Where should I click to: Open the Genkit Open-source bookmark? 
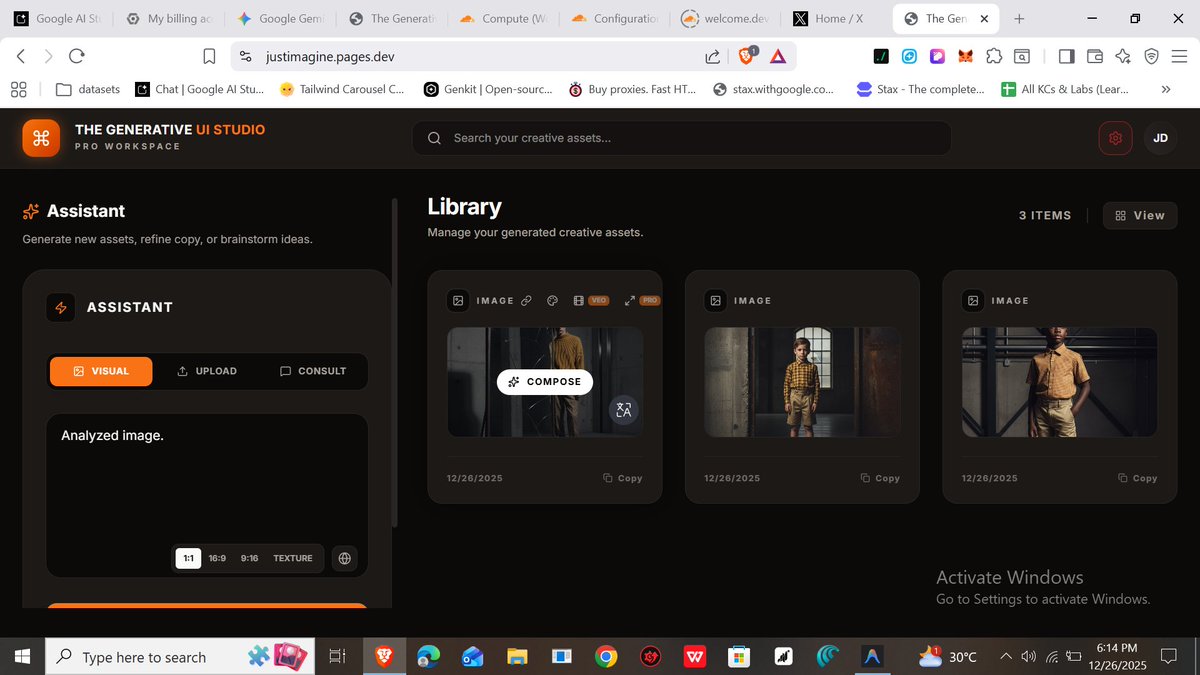point(487,89)
